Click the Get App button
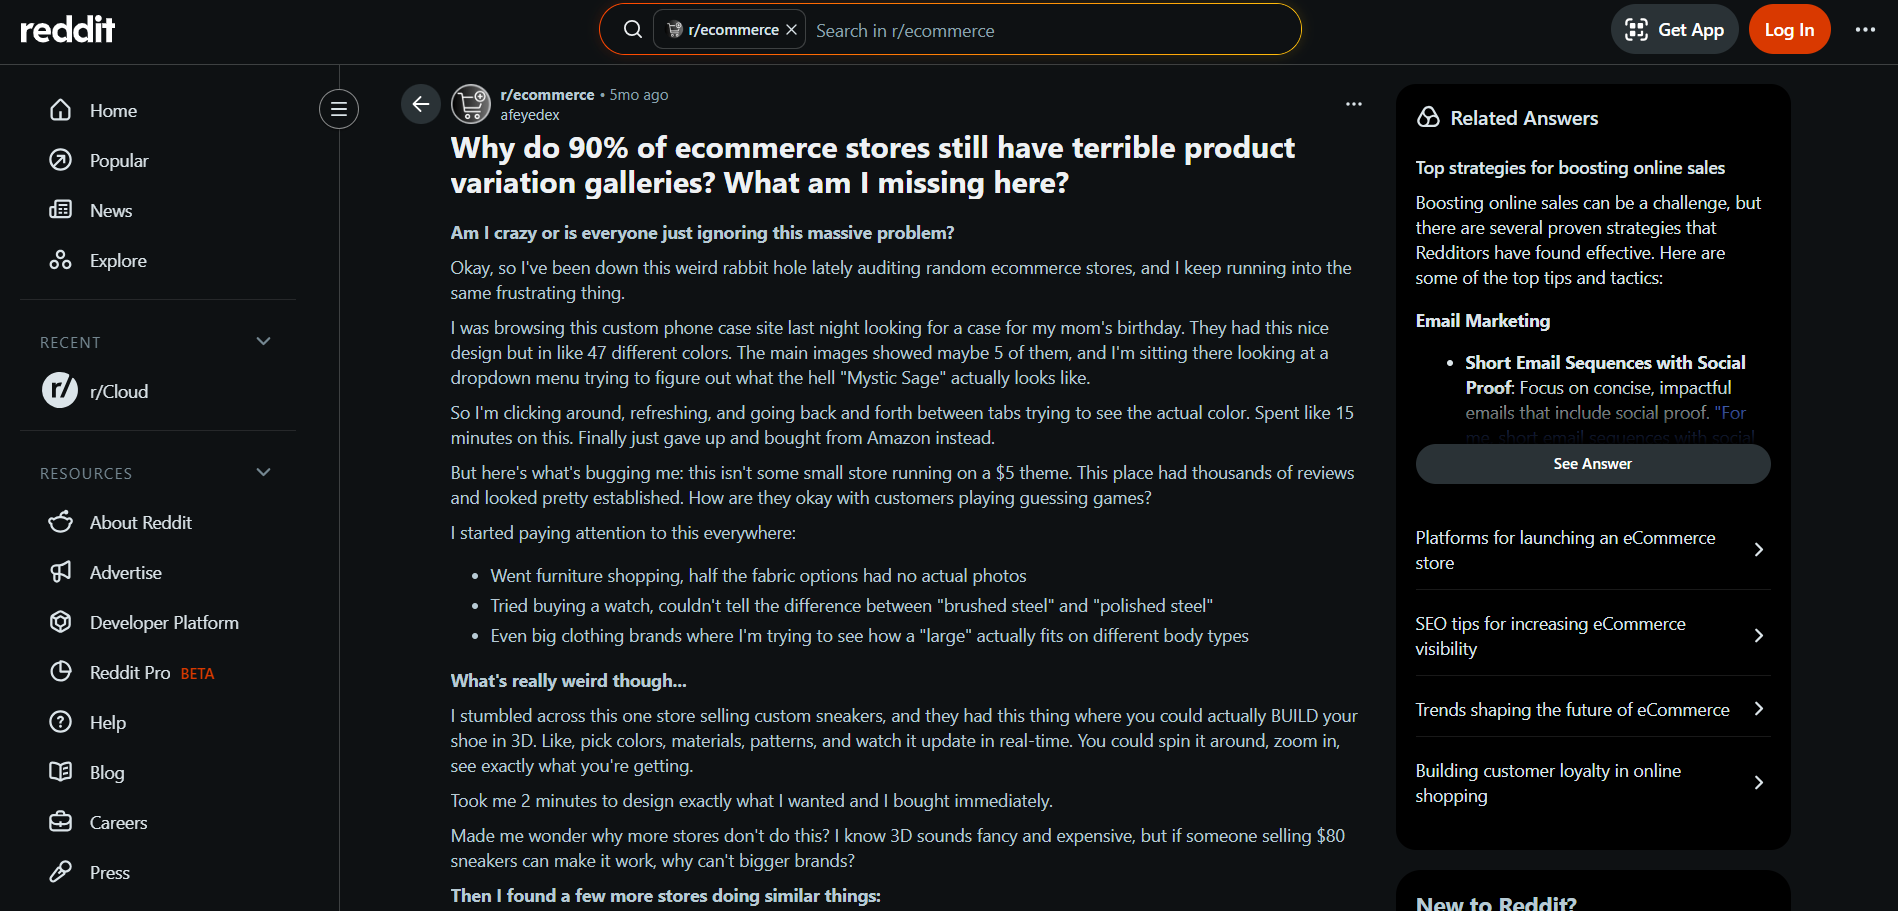 click(x=1674, y=30)
